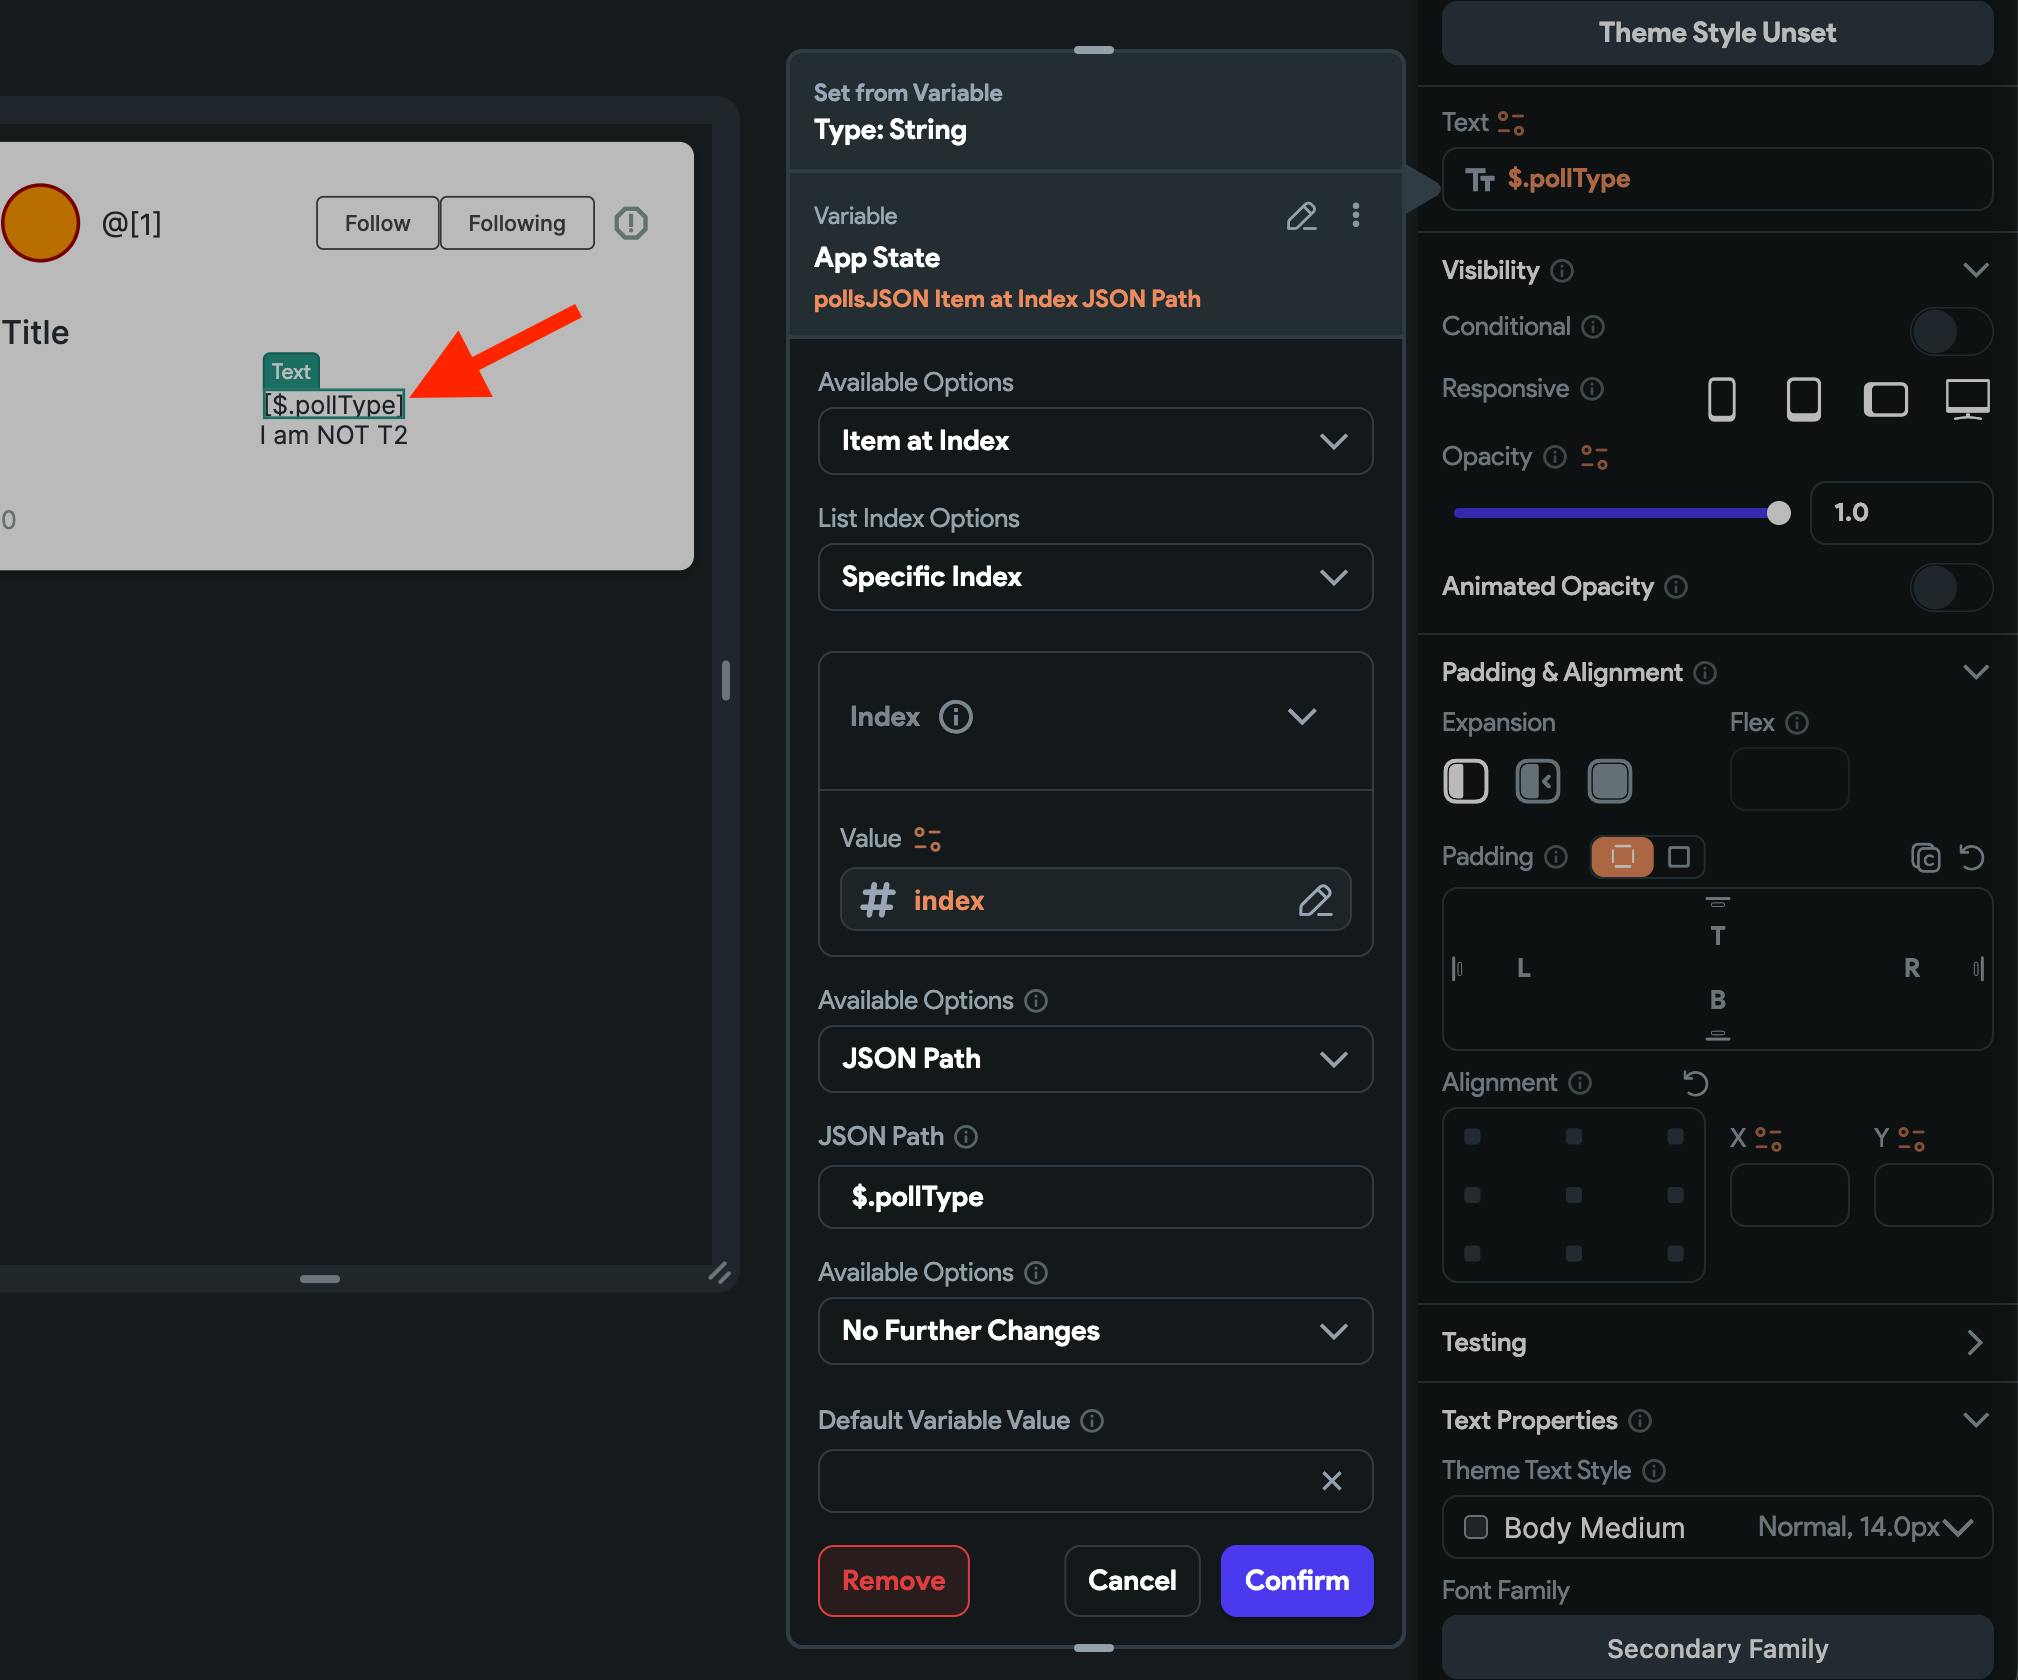
Task: Open the three-dot menu for App State variable
Action: [x=1355, y=216]
